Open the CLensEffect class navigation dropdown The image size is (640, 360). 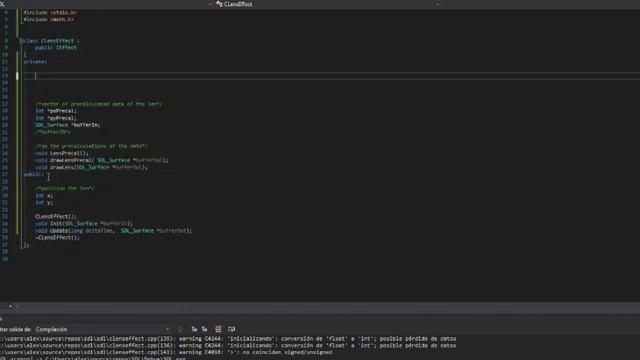(x=327, y=4)
